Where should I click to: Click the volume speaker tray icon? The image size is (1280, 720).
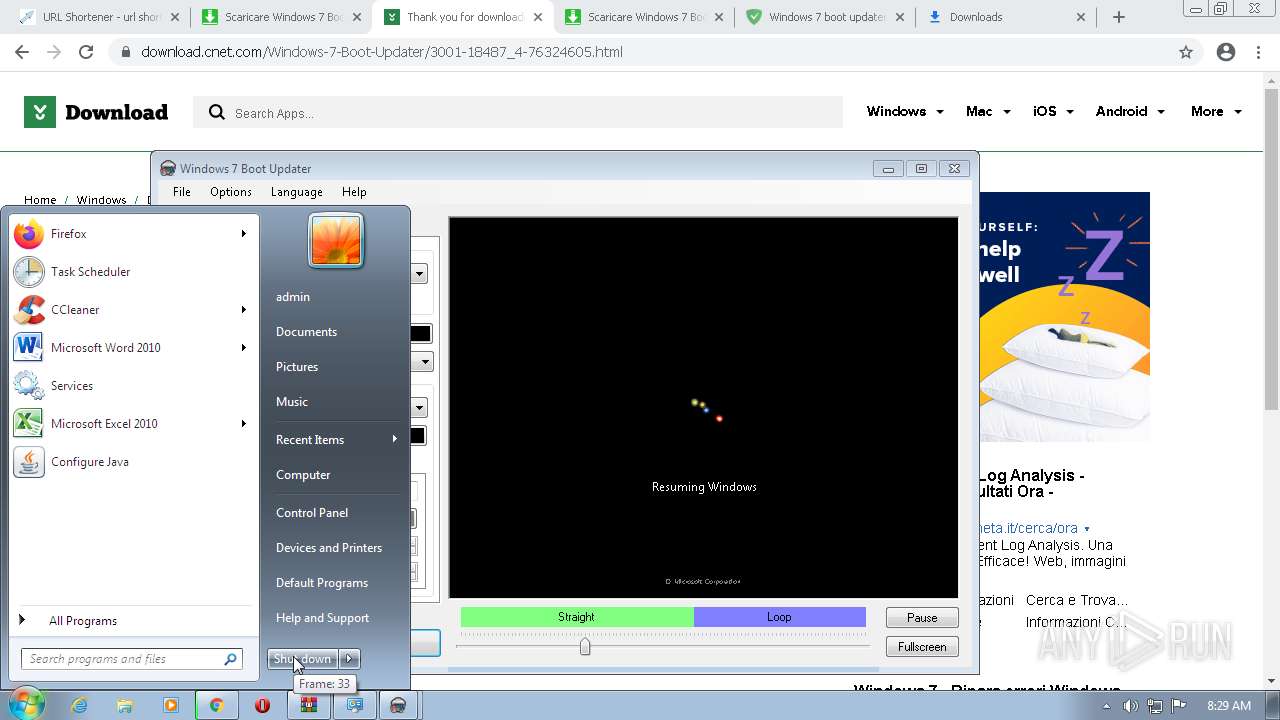1130,706
